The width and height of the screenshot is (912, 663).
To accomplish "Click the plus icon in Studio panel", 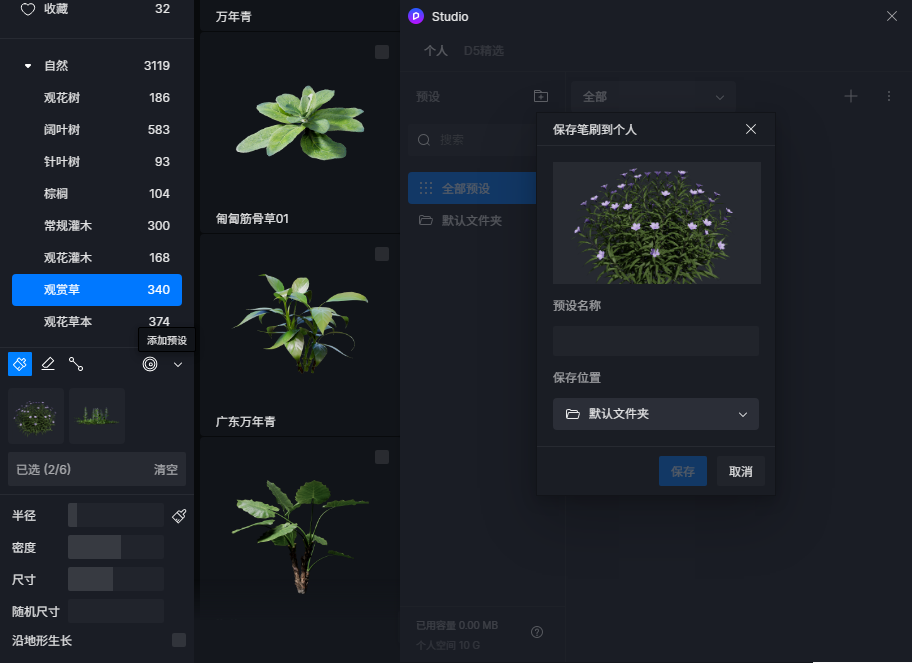I will (x=850, y=96).
